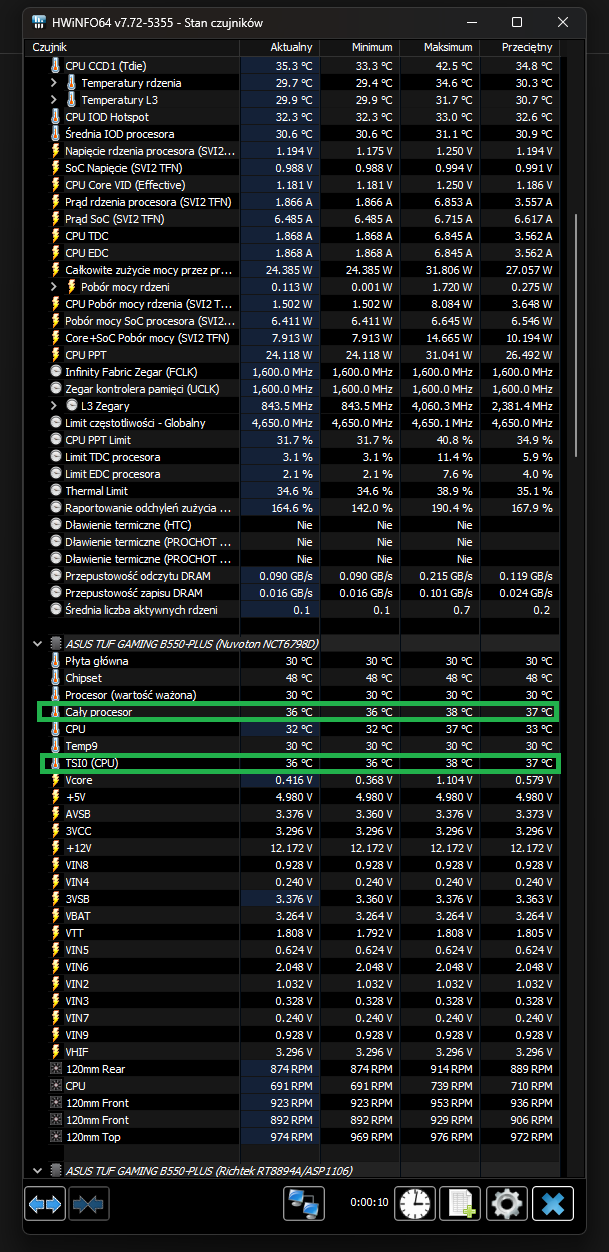Click the blue expand-columns arrows button
Screen dimensions: 609x1252
(x=45, y=1204)
